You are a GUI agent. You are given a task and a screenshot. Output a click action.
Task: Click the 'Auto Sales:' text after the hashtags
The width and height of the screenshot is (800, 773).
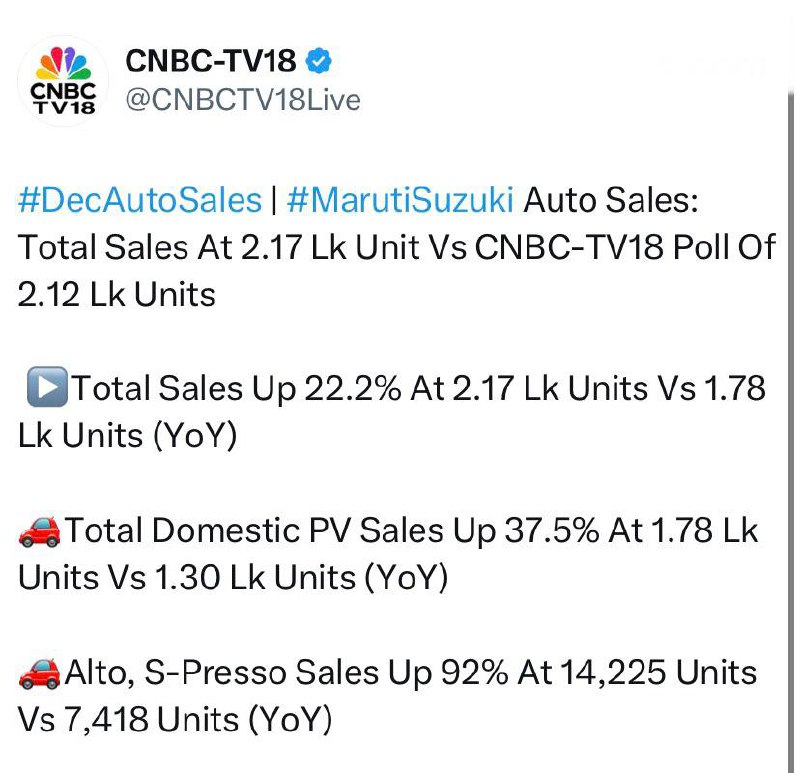tap(611, 200)
